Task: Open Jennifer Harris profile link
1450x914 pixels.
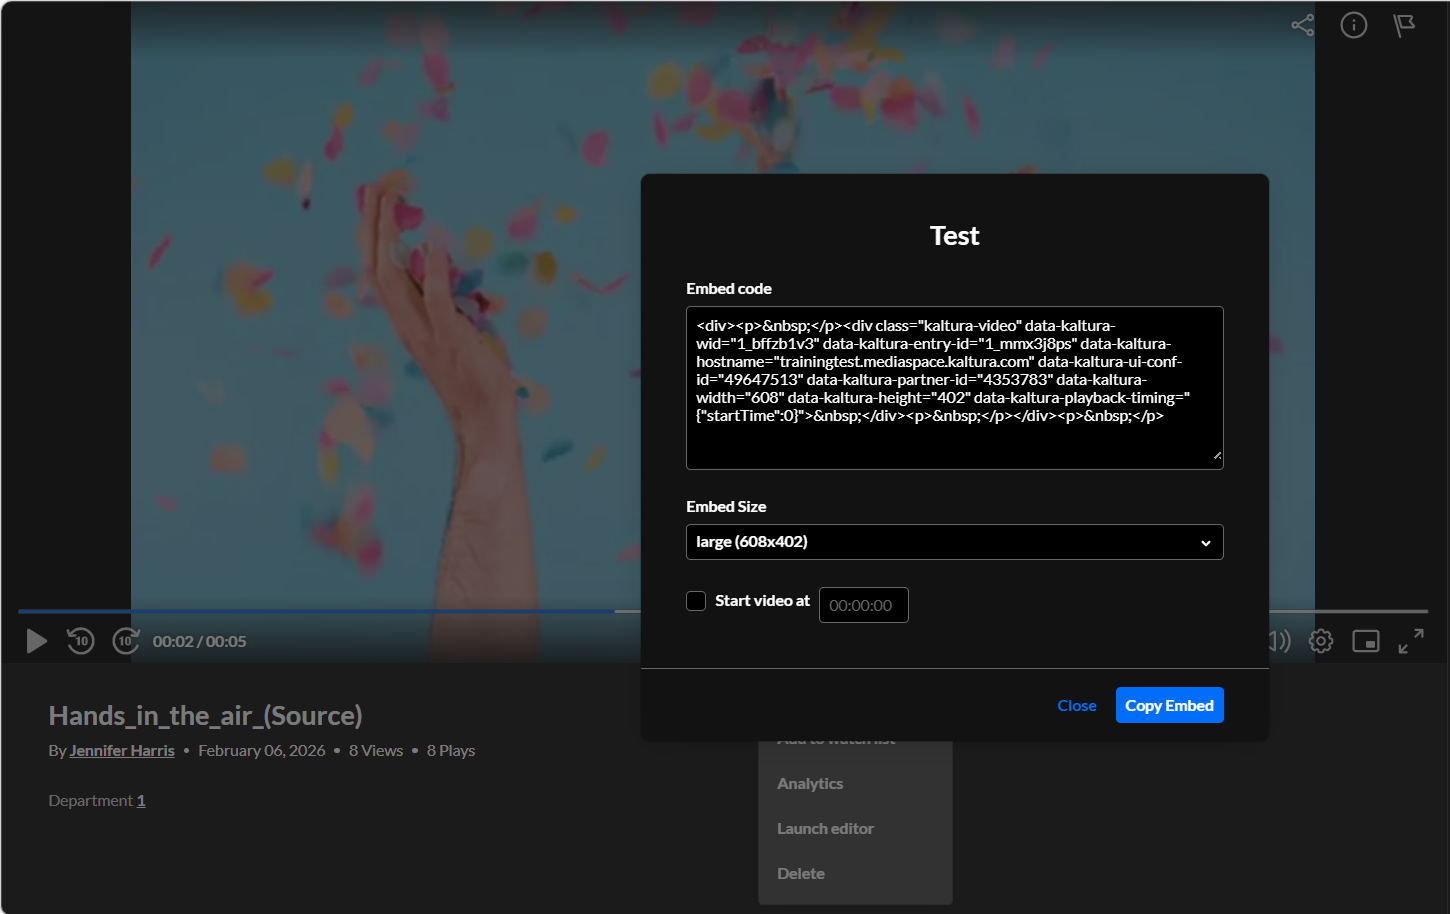Action: coord(122,750)
